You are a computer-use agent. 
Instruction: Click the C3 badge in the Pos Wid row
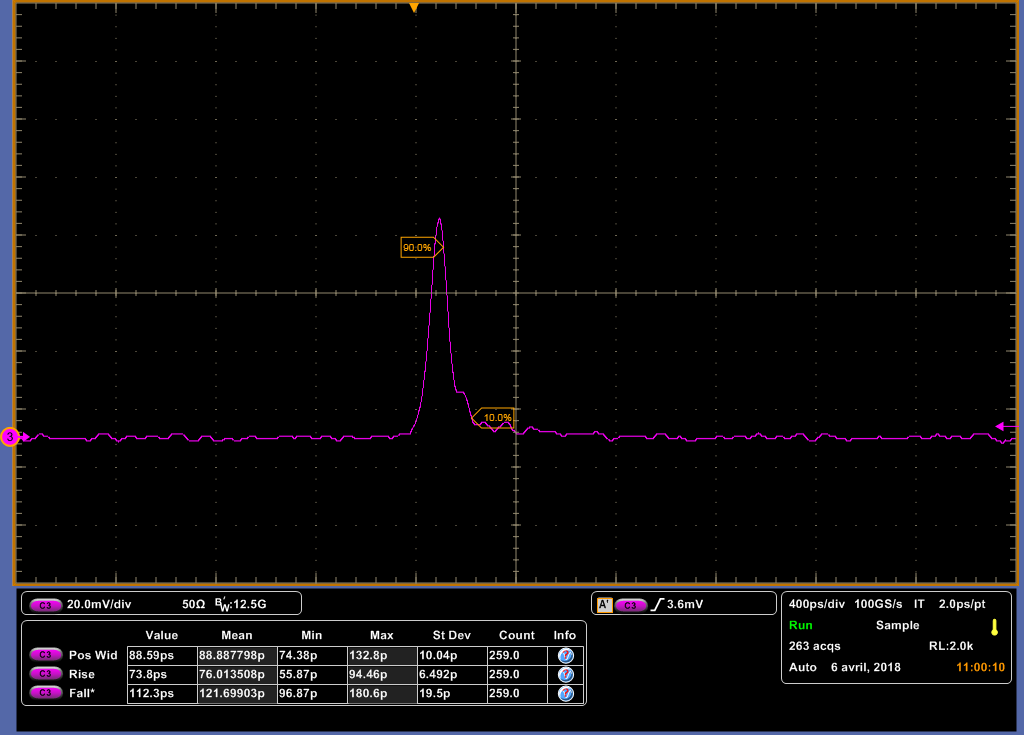[x=45, y=654]
